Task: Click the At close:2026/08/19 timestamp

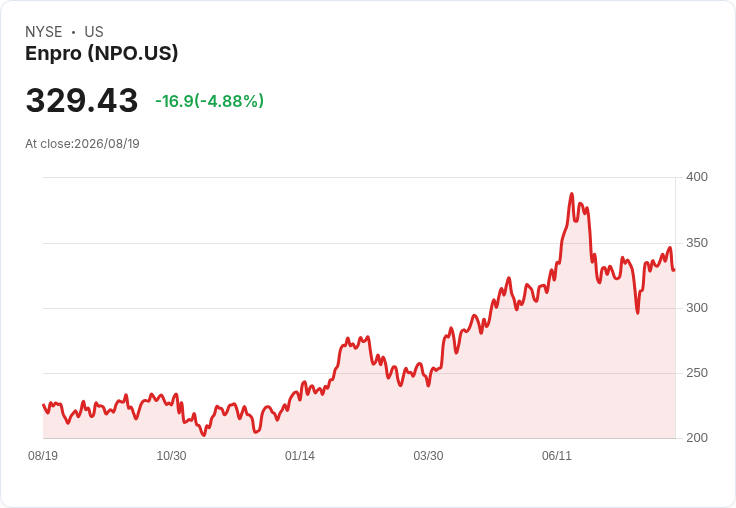Action: click(82, 144)
